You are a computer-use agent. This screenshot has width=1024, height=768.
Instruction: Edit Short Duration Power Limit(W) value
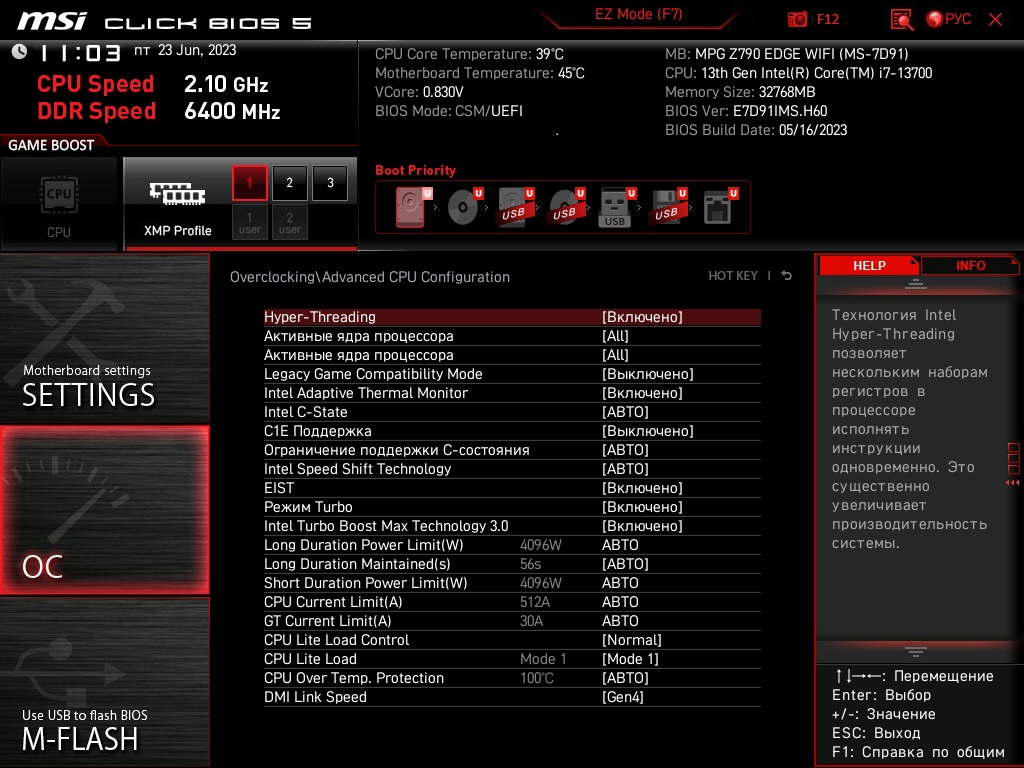[x=620, y=583]
